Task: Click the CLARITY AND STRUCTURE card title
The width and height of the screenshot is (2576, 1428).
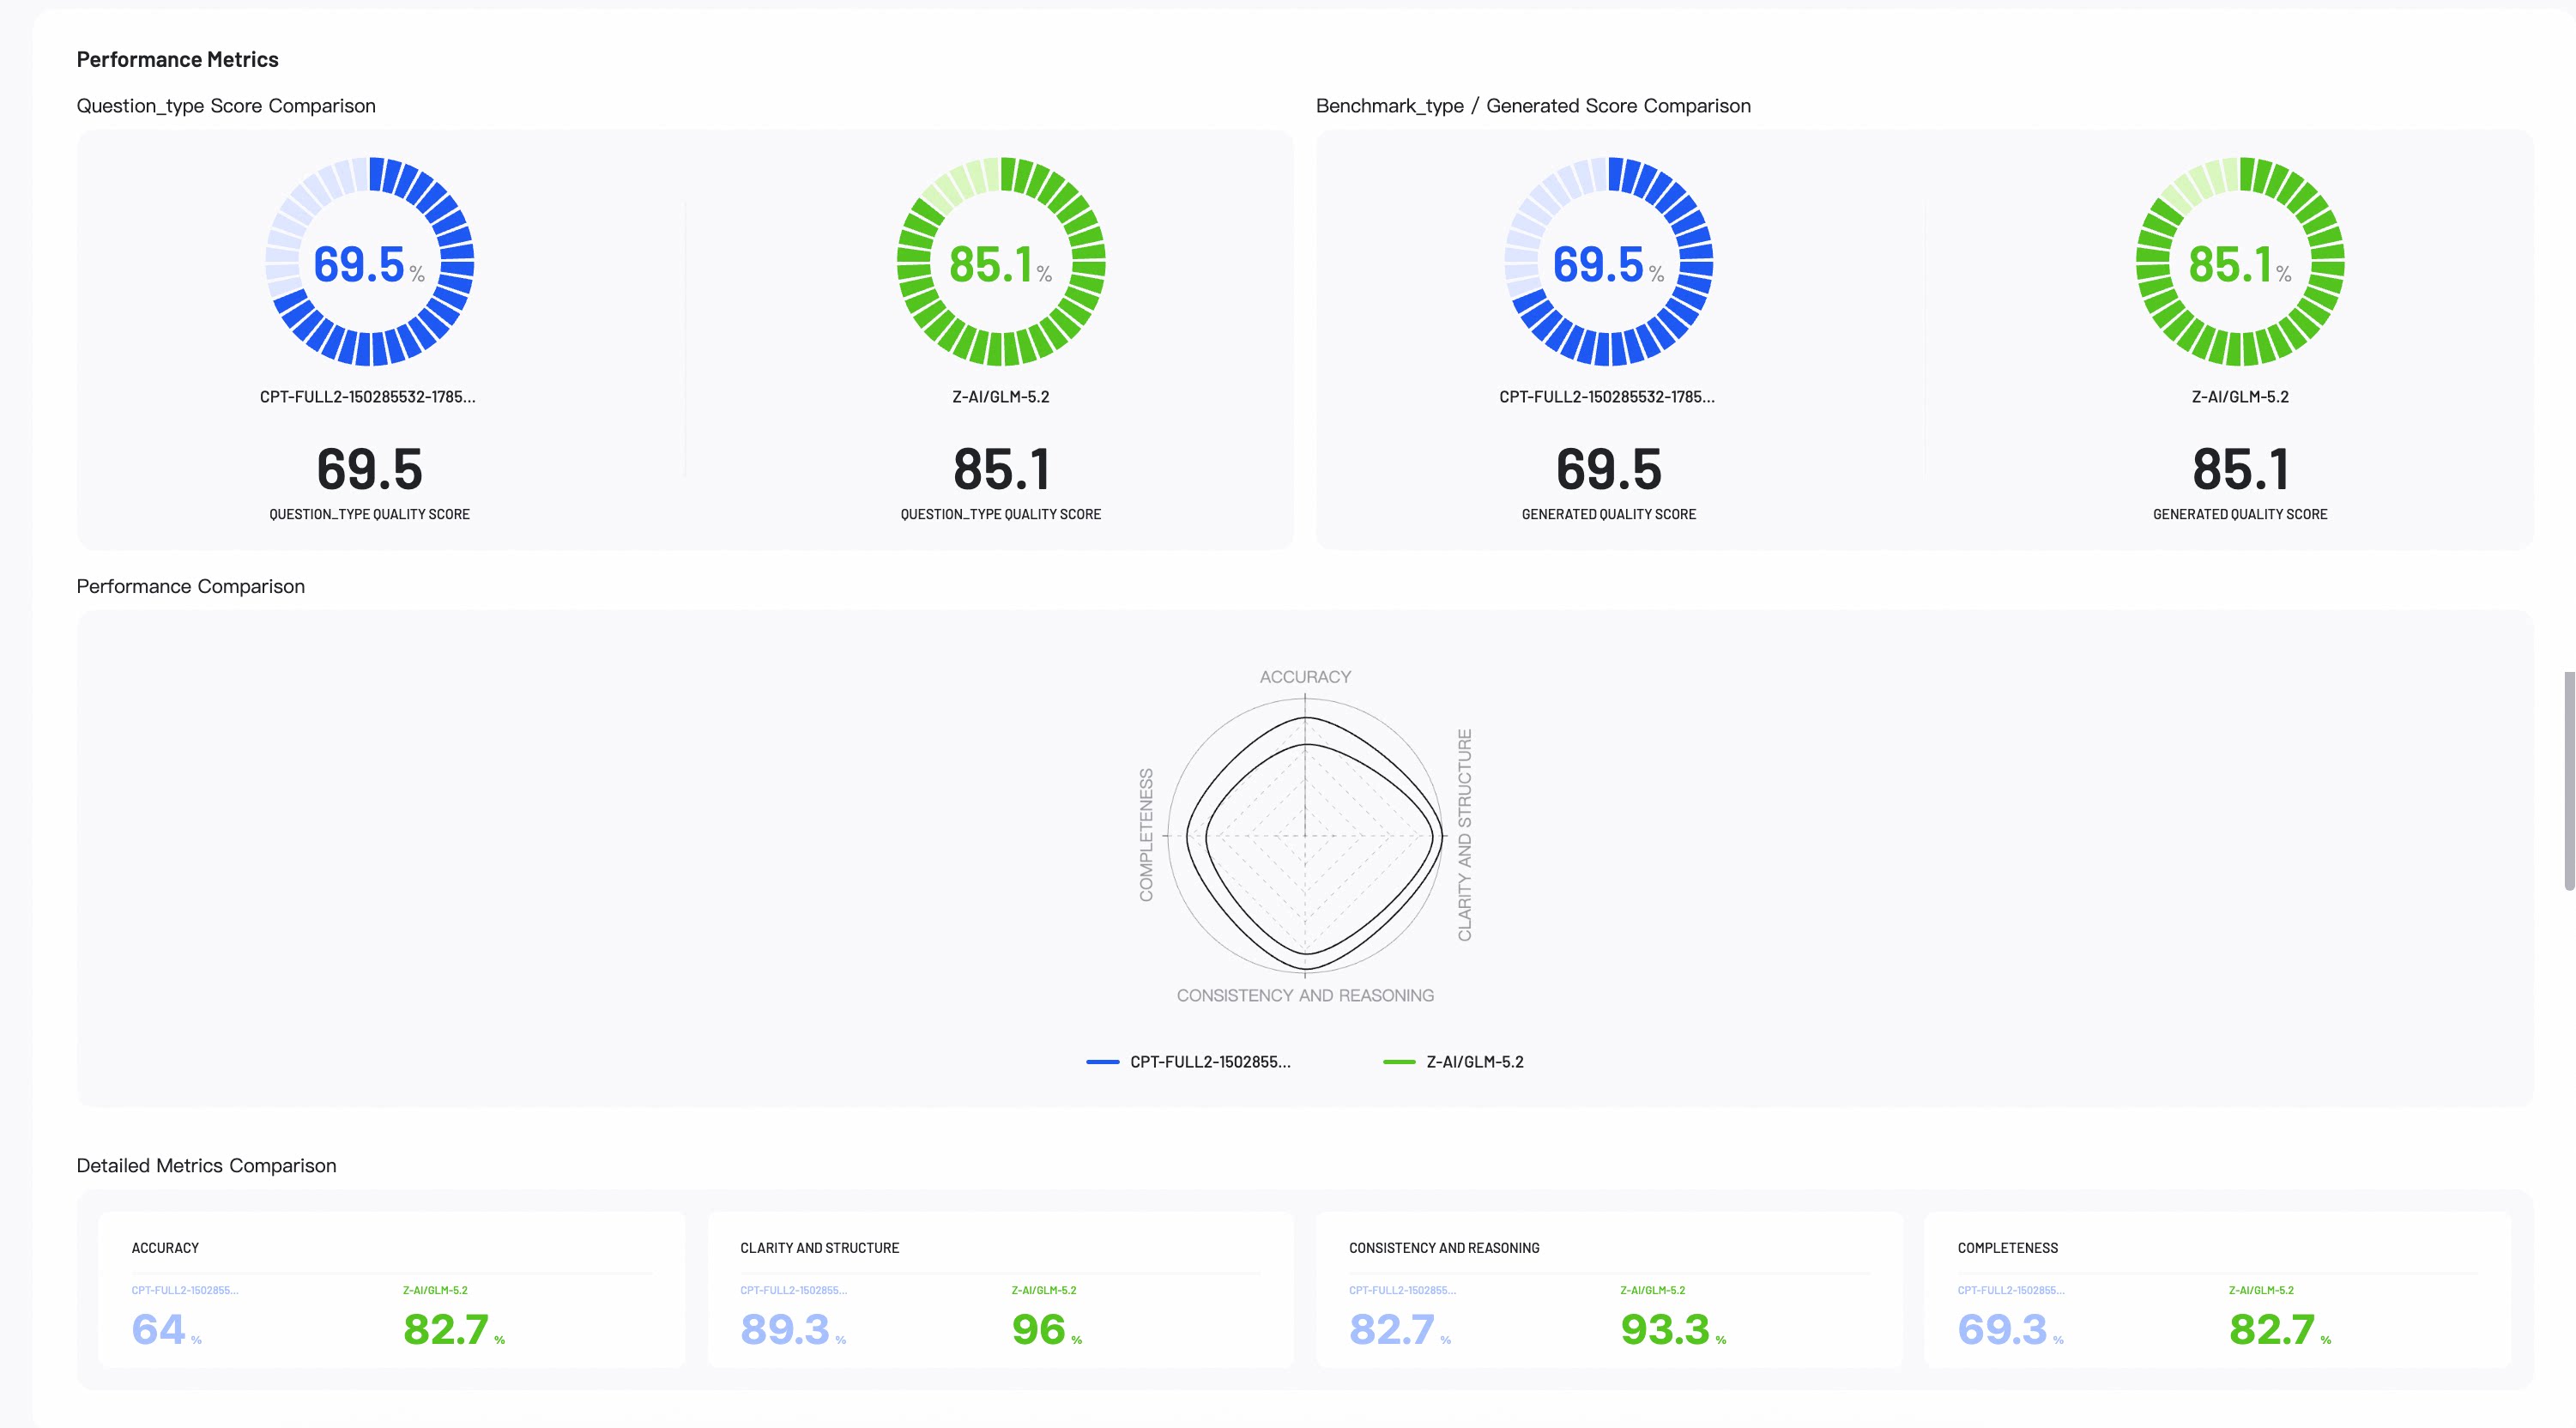Action: [x=819, y=1248]
